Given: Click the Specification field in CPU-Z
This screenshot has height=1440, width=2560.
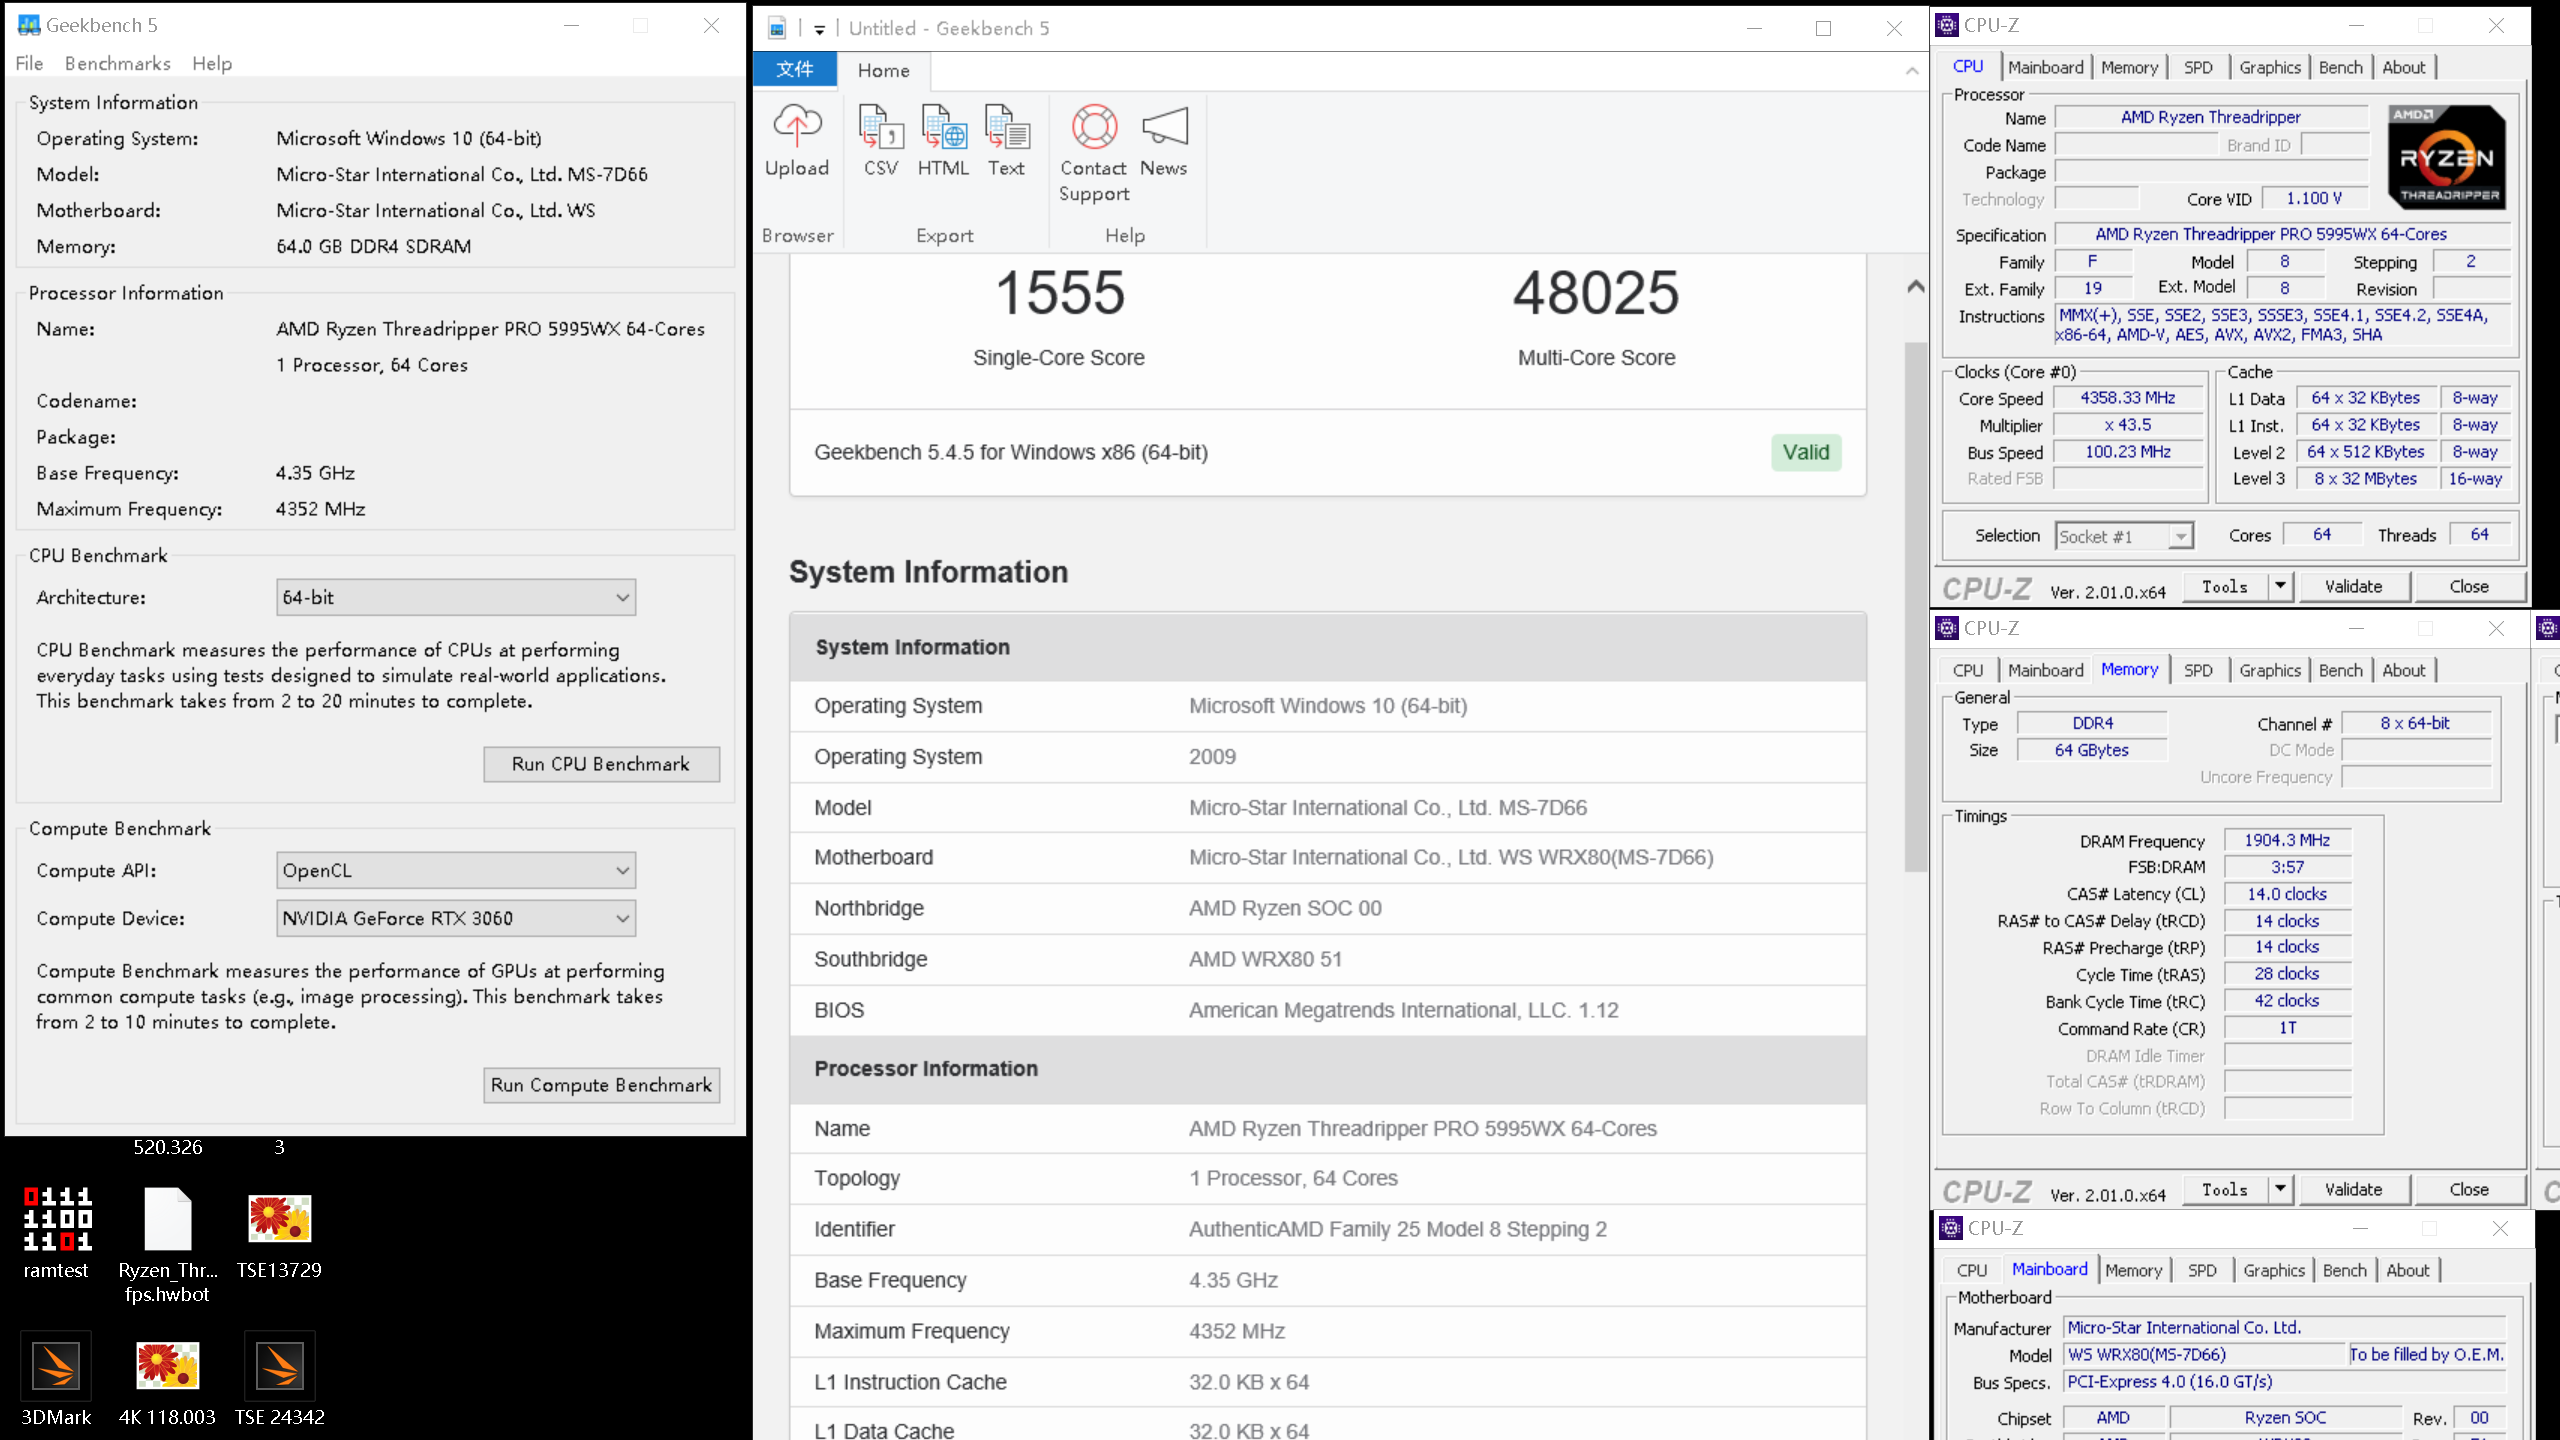Looking at the screenshot, I should (x=2282, y=235).
